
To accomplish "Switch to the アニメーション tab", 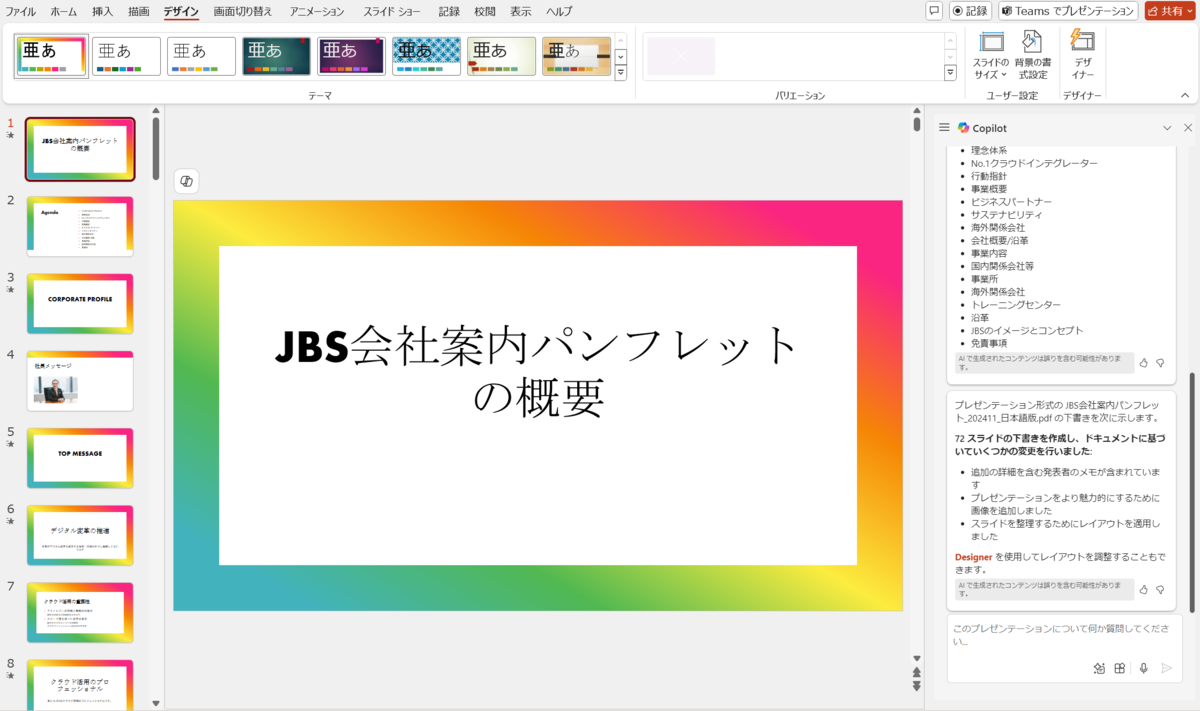I will [317, 12].
